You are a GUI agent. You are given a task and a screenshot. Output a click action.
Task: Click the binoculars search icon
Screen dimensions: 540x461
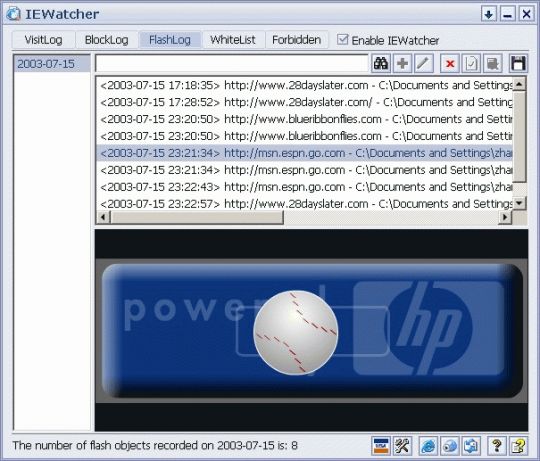tap(381, 63)
